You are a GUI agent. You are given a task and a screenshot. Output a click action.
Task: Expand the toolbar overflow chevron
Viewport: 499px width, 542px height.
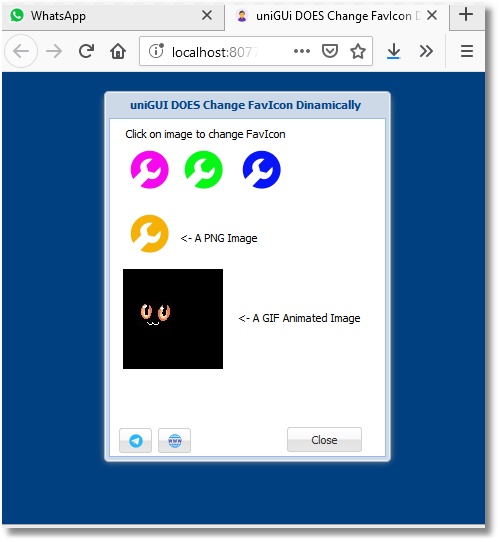tap(426, 52)
